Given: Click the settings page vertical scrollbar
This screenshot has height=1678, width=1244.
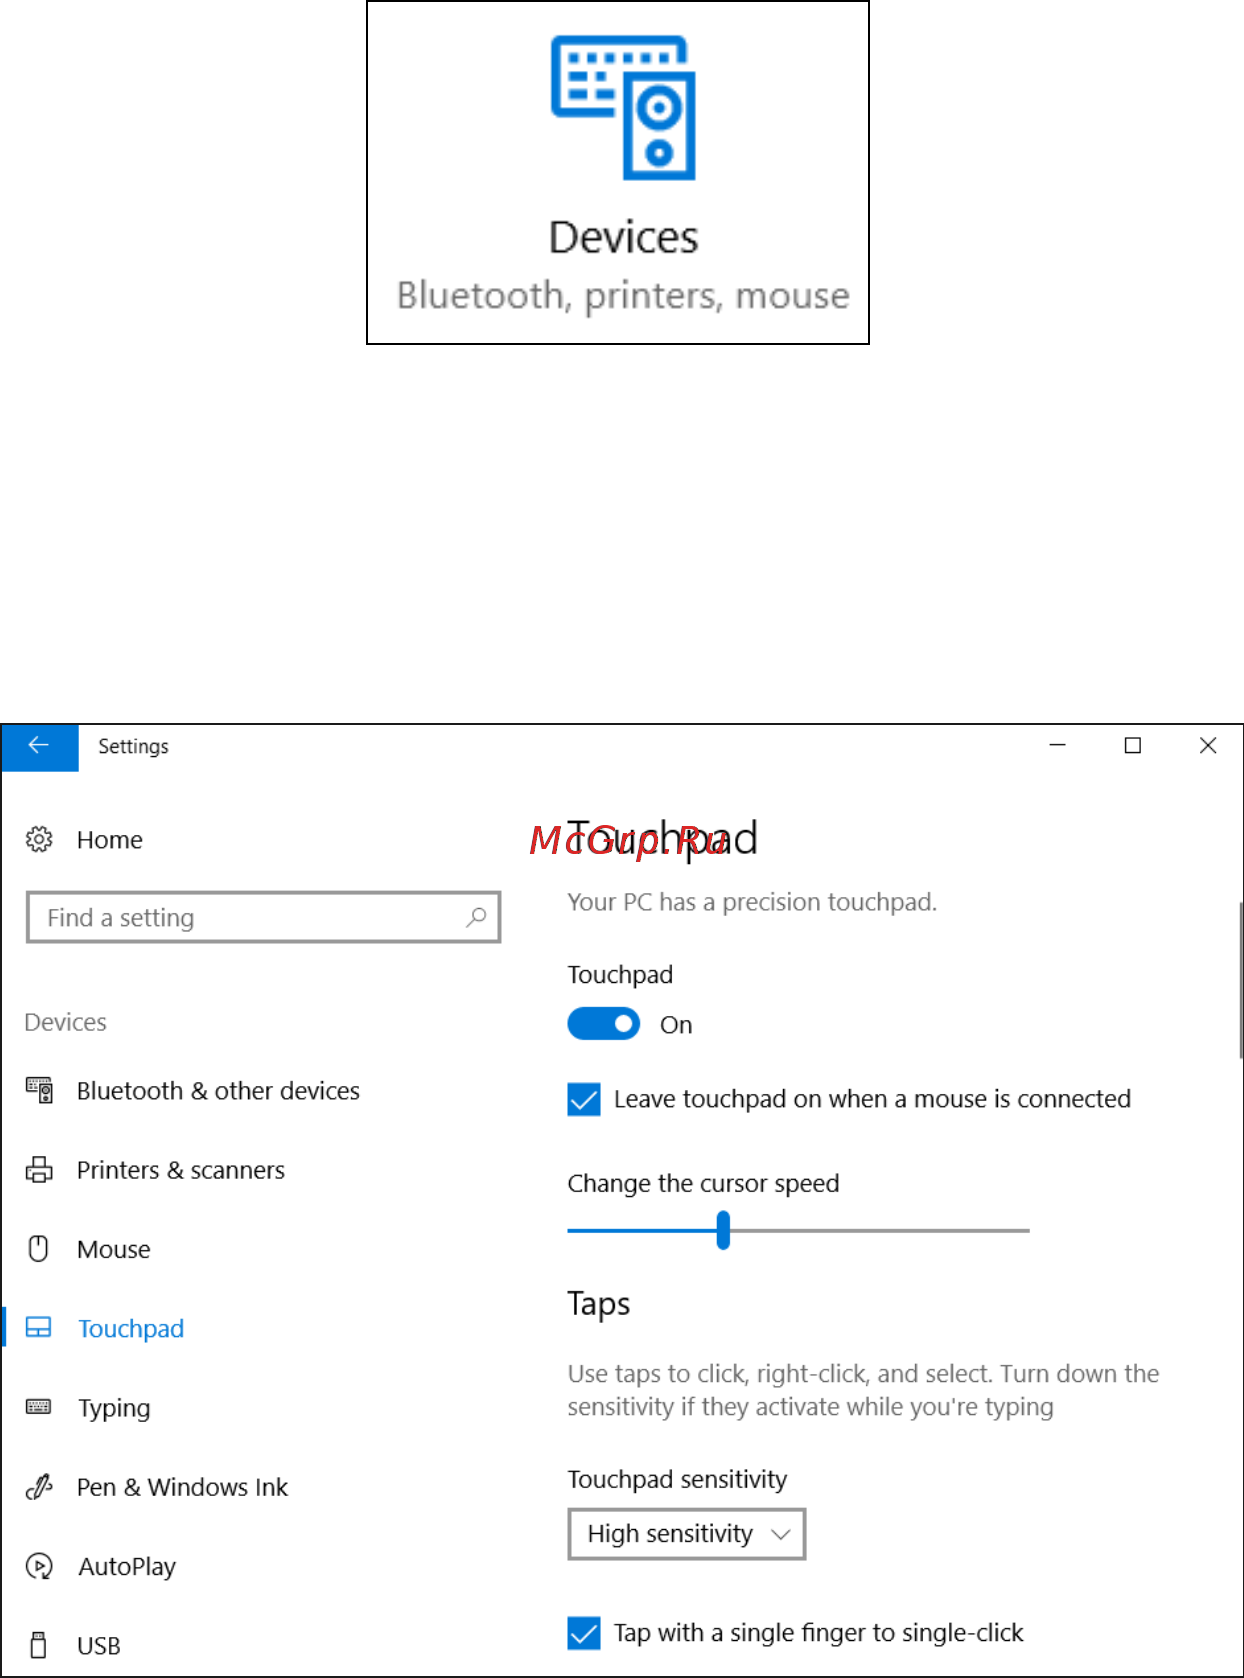Looking at the screenshot, I should tap(1240, 980).
